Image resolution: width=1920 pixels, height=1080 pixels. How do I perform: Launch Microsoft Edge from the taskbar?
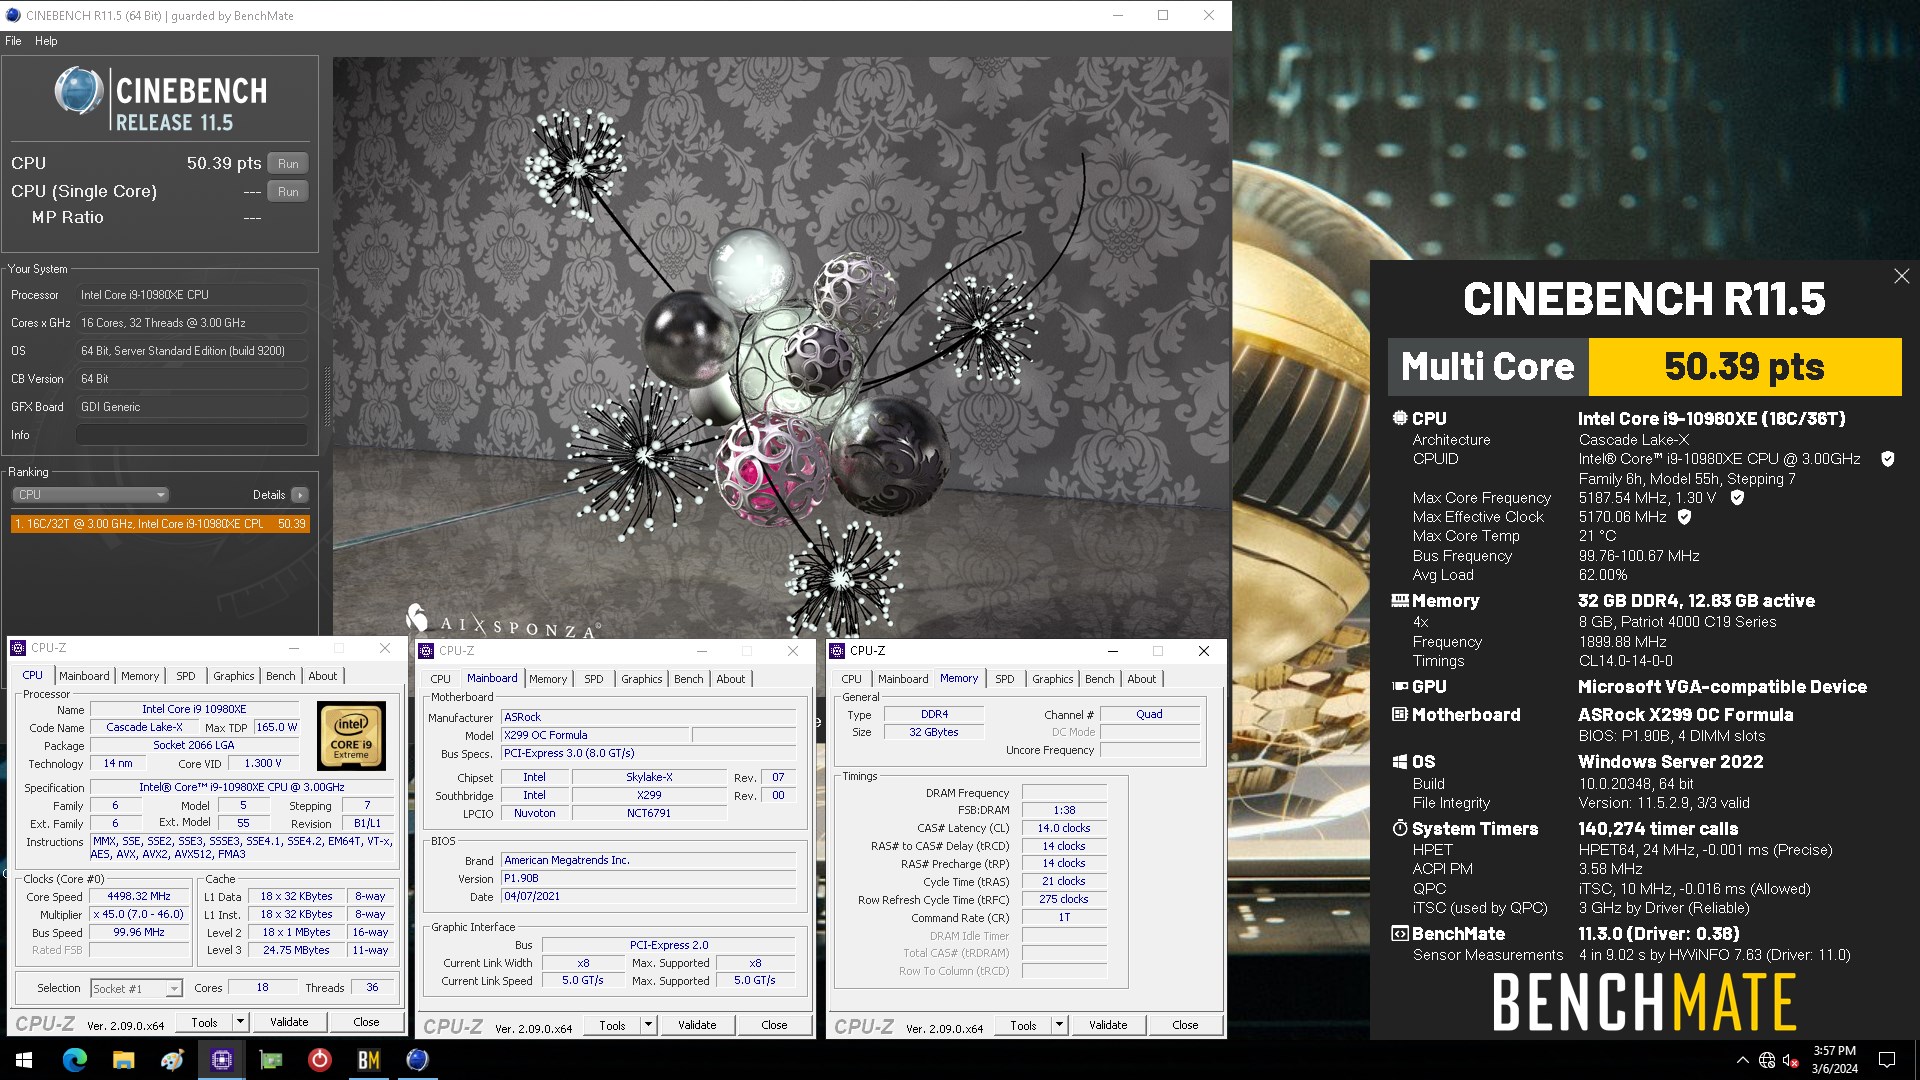point(74,1060)
